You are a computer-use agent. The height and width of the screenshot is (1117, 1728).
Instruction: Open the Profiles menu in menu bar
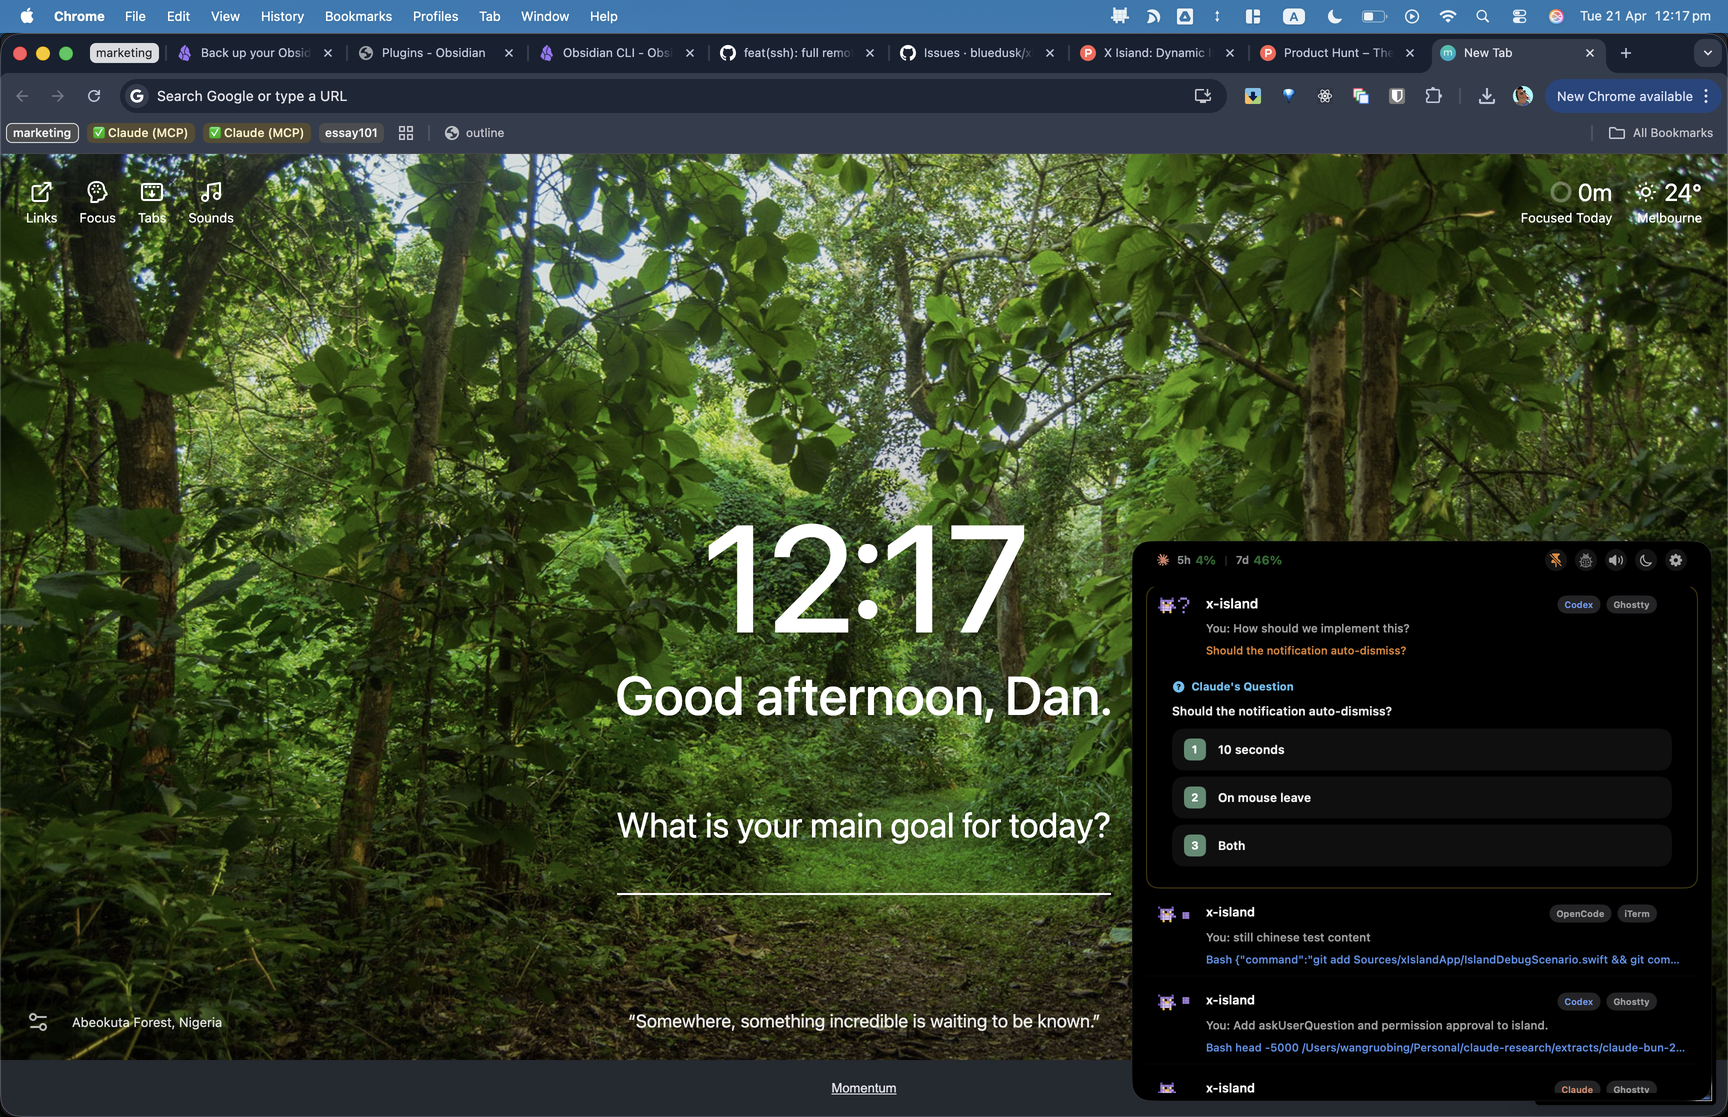(435, 16)
